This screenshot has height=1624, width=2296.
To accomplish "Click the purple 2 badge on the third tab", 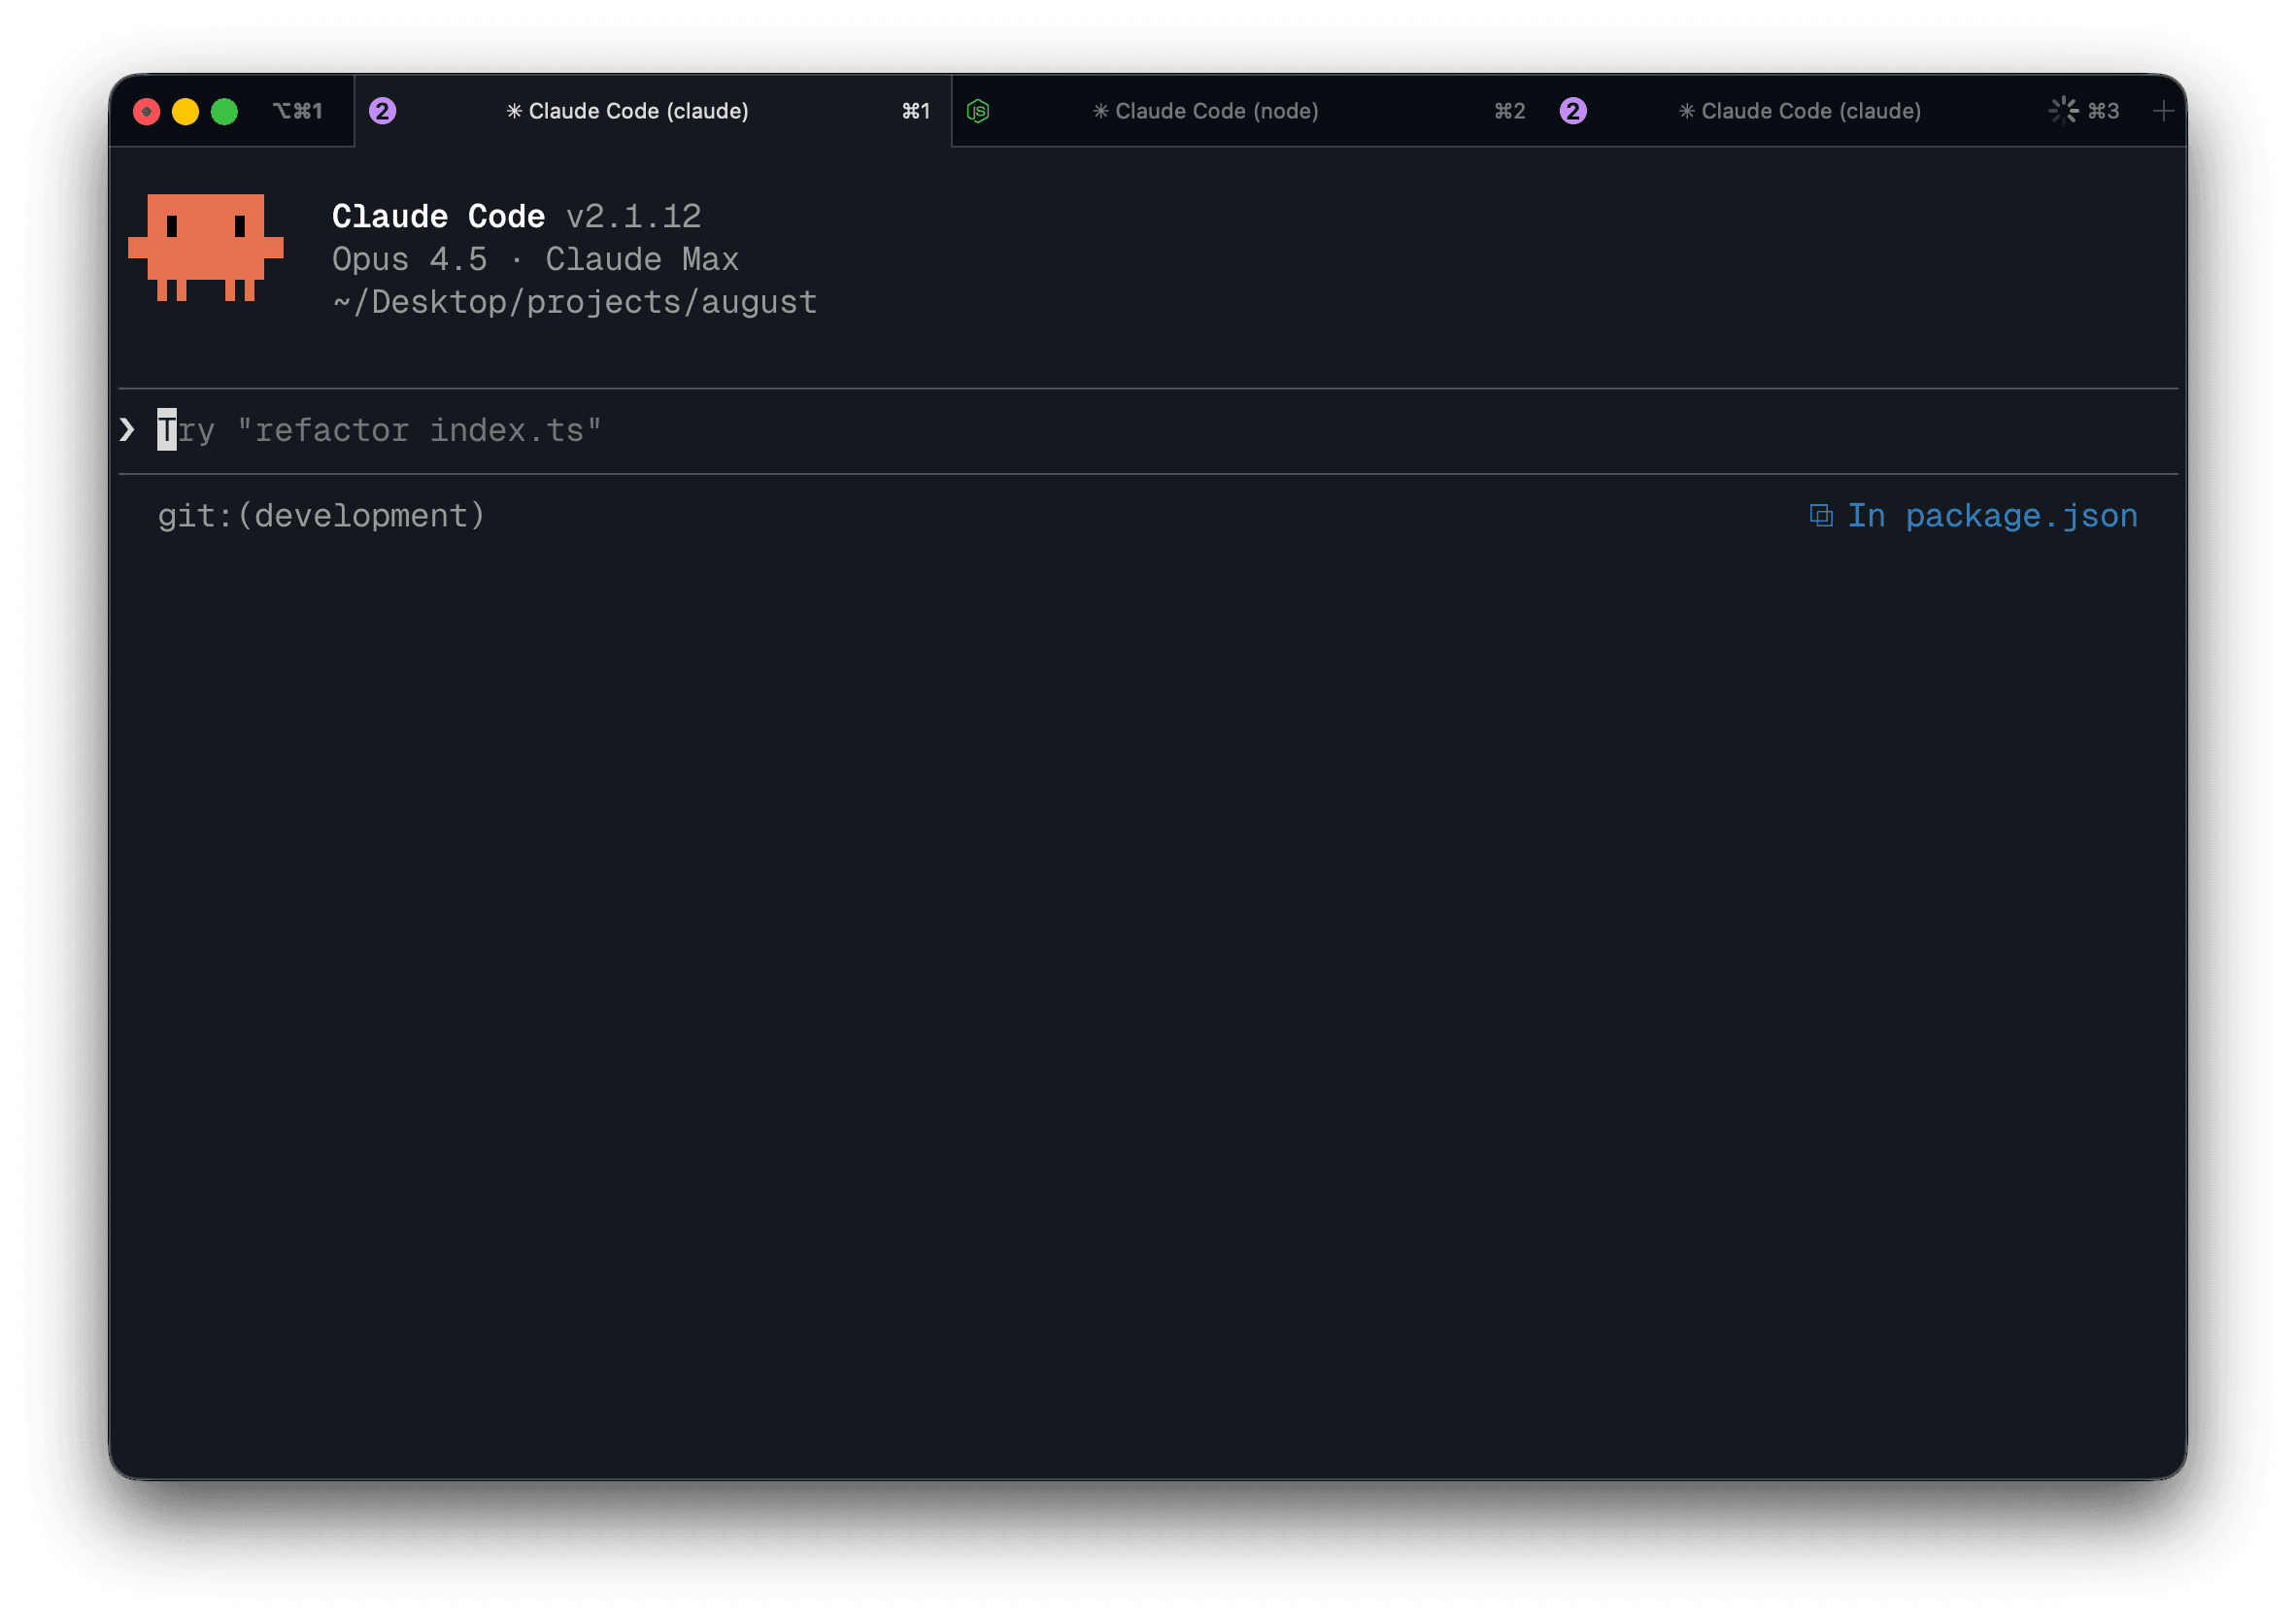I will tap(1573, 111).
